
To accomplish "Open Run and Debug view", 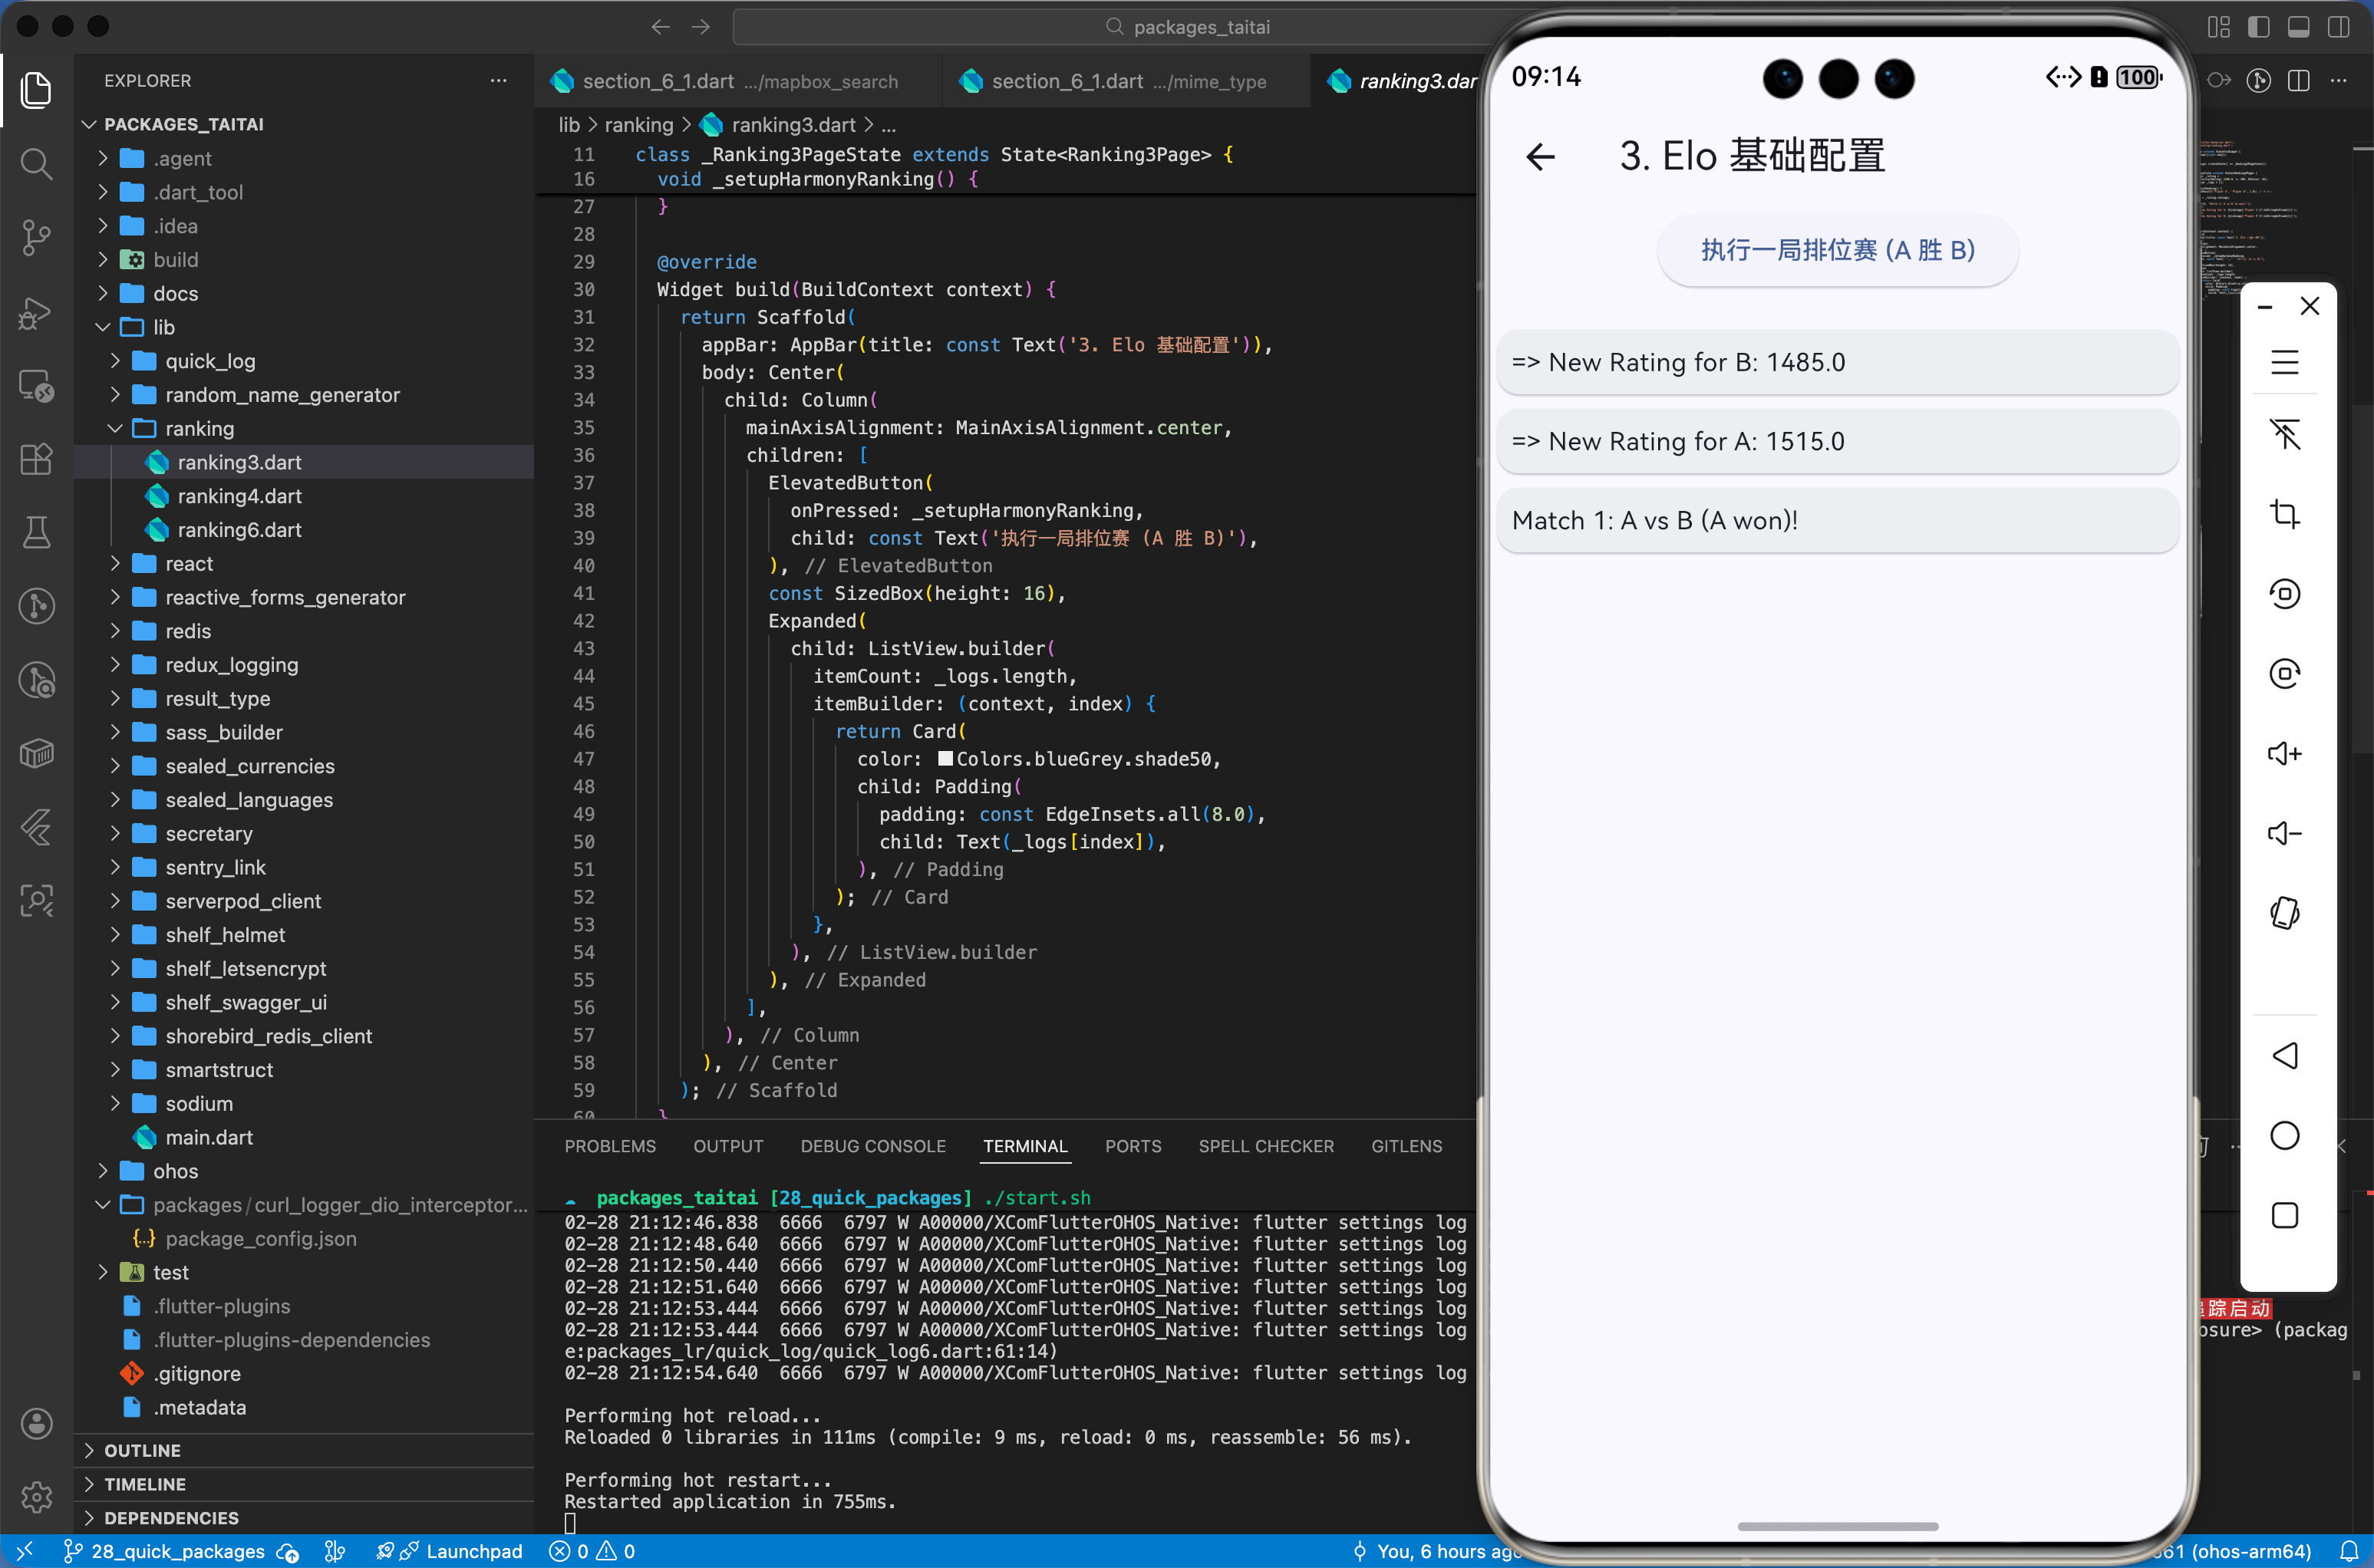I will [36, 312].
